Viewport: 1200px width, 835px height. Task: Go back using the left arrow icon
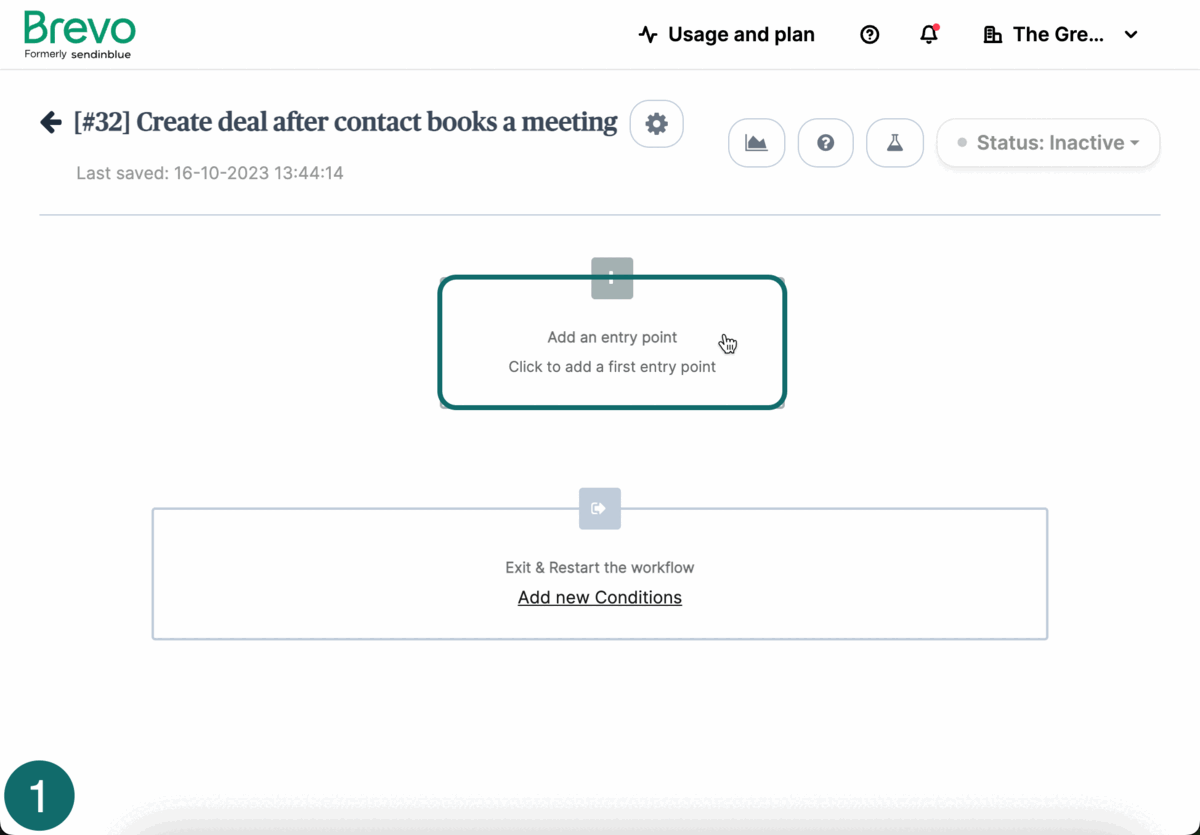pyautogui.click(x=50, y=123)
